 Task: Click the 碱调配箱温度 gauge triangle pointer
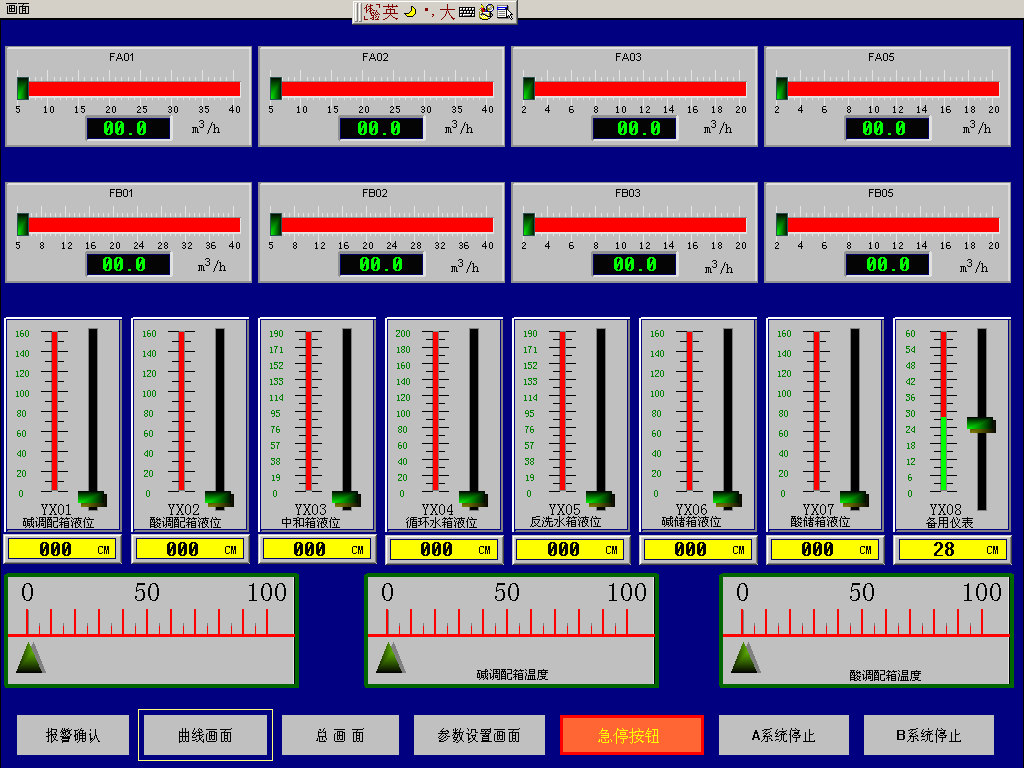pos(390,657)
